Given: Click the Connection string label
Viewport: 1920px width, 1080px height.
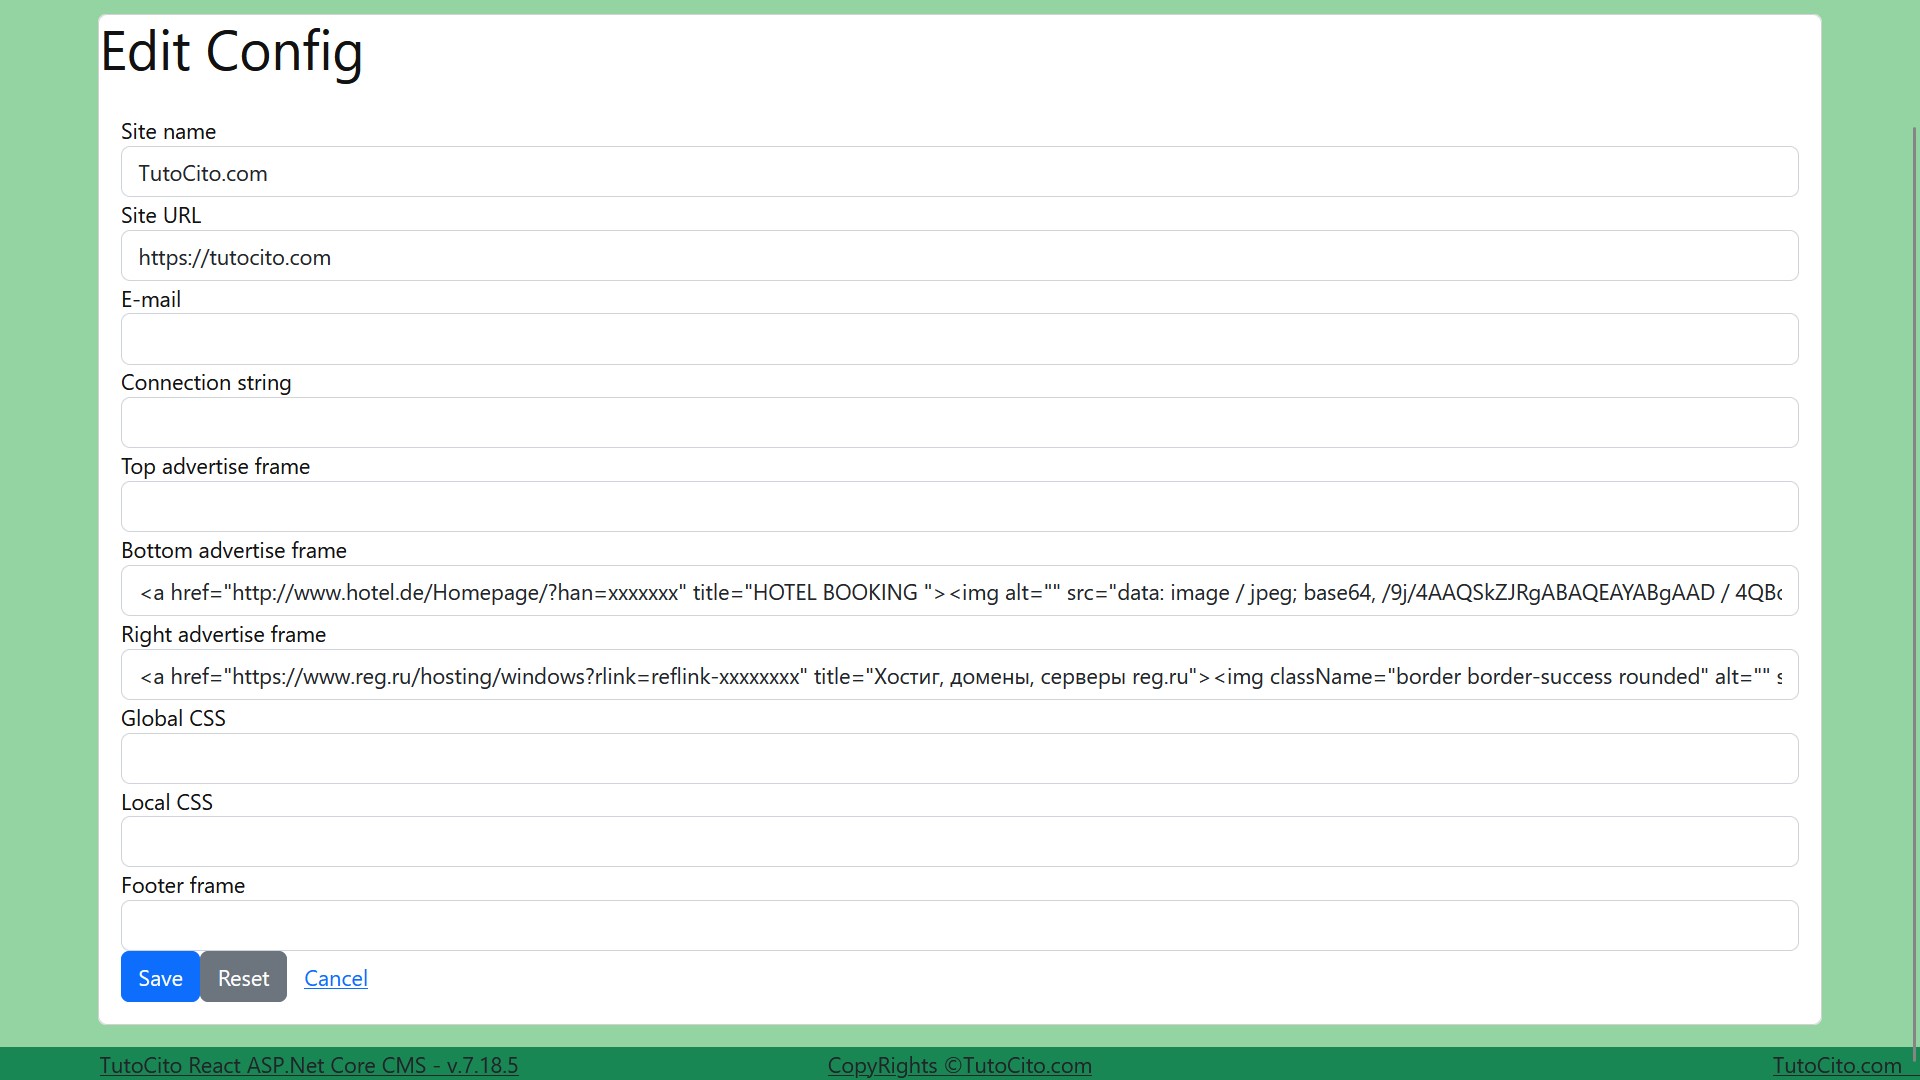Looking at the screenshot, I should pos(206,383).
